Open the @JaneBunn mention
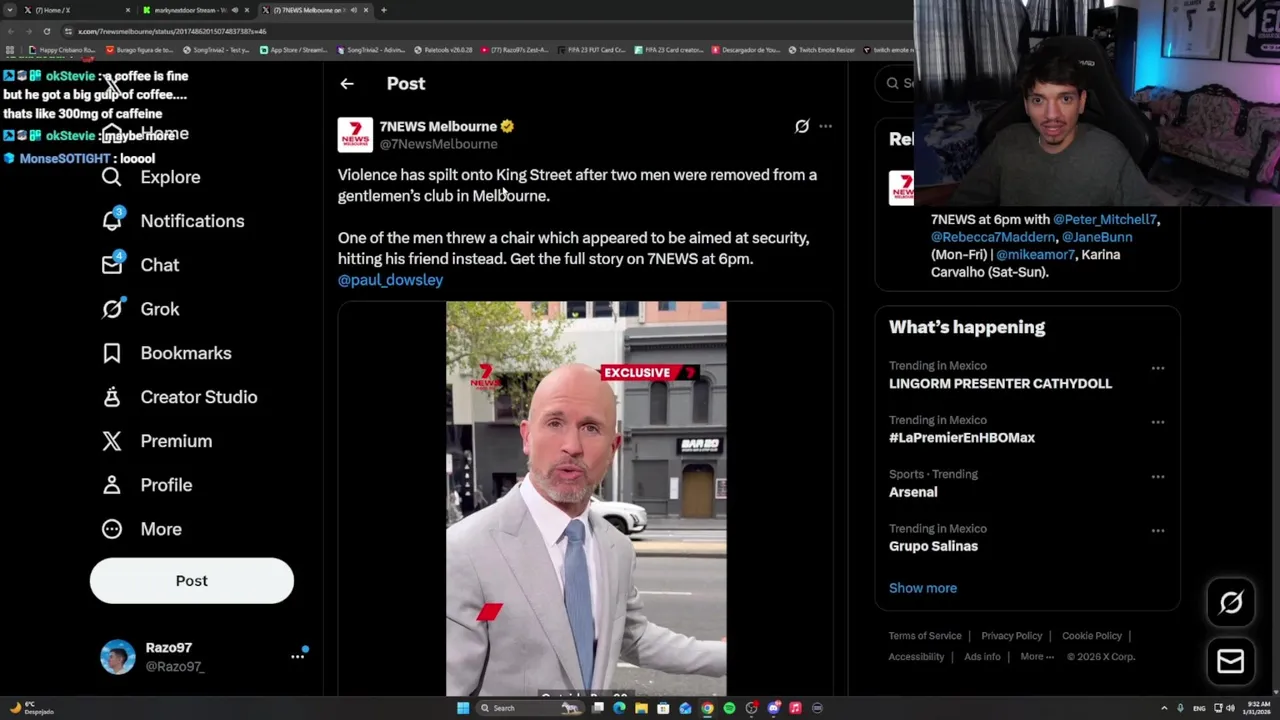The height and width of the screenshot is (720, 1280). click(1097, 237)
